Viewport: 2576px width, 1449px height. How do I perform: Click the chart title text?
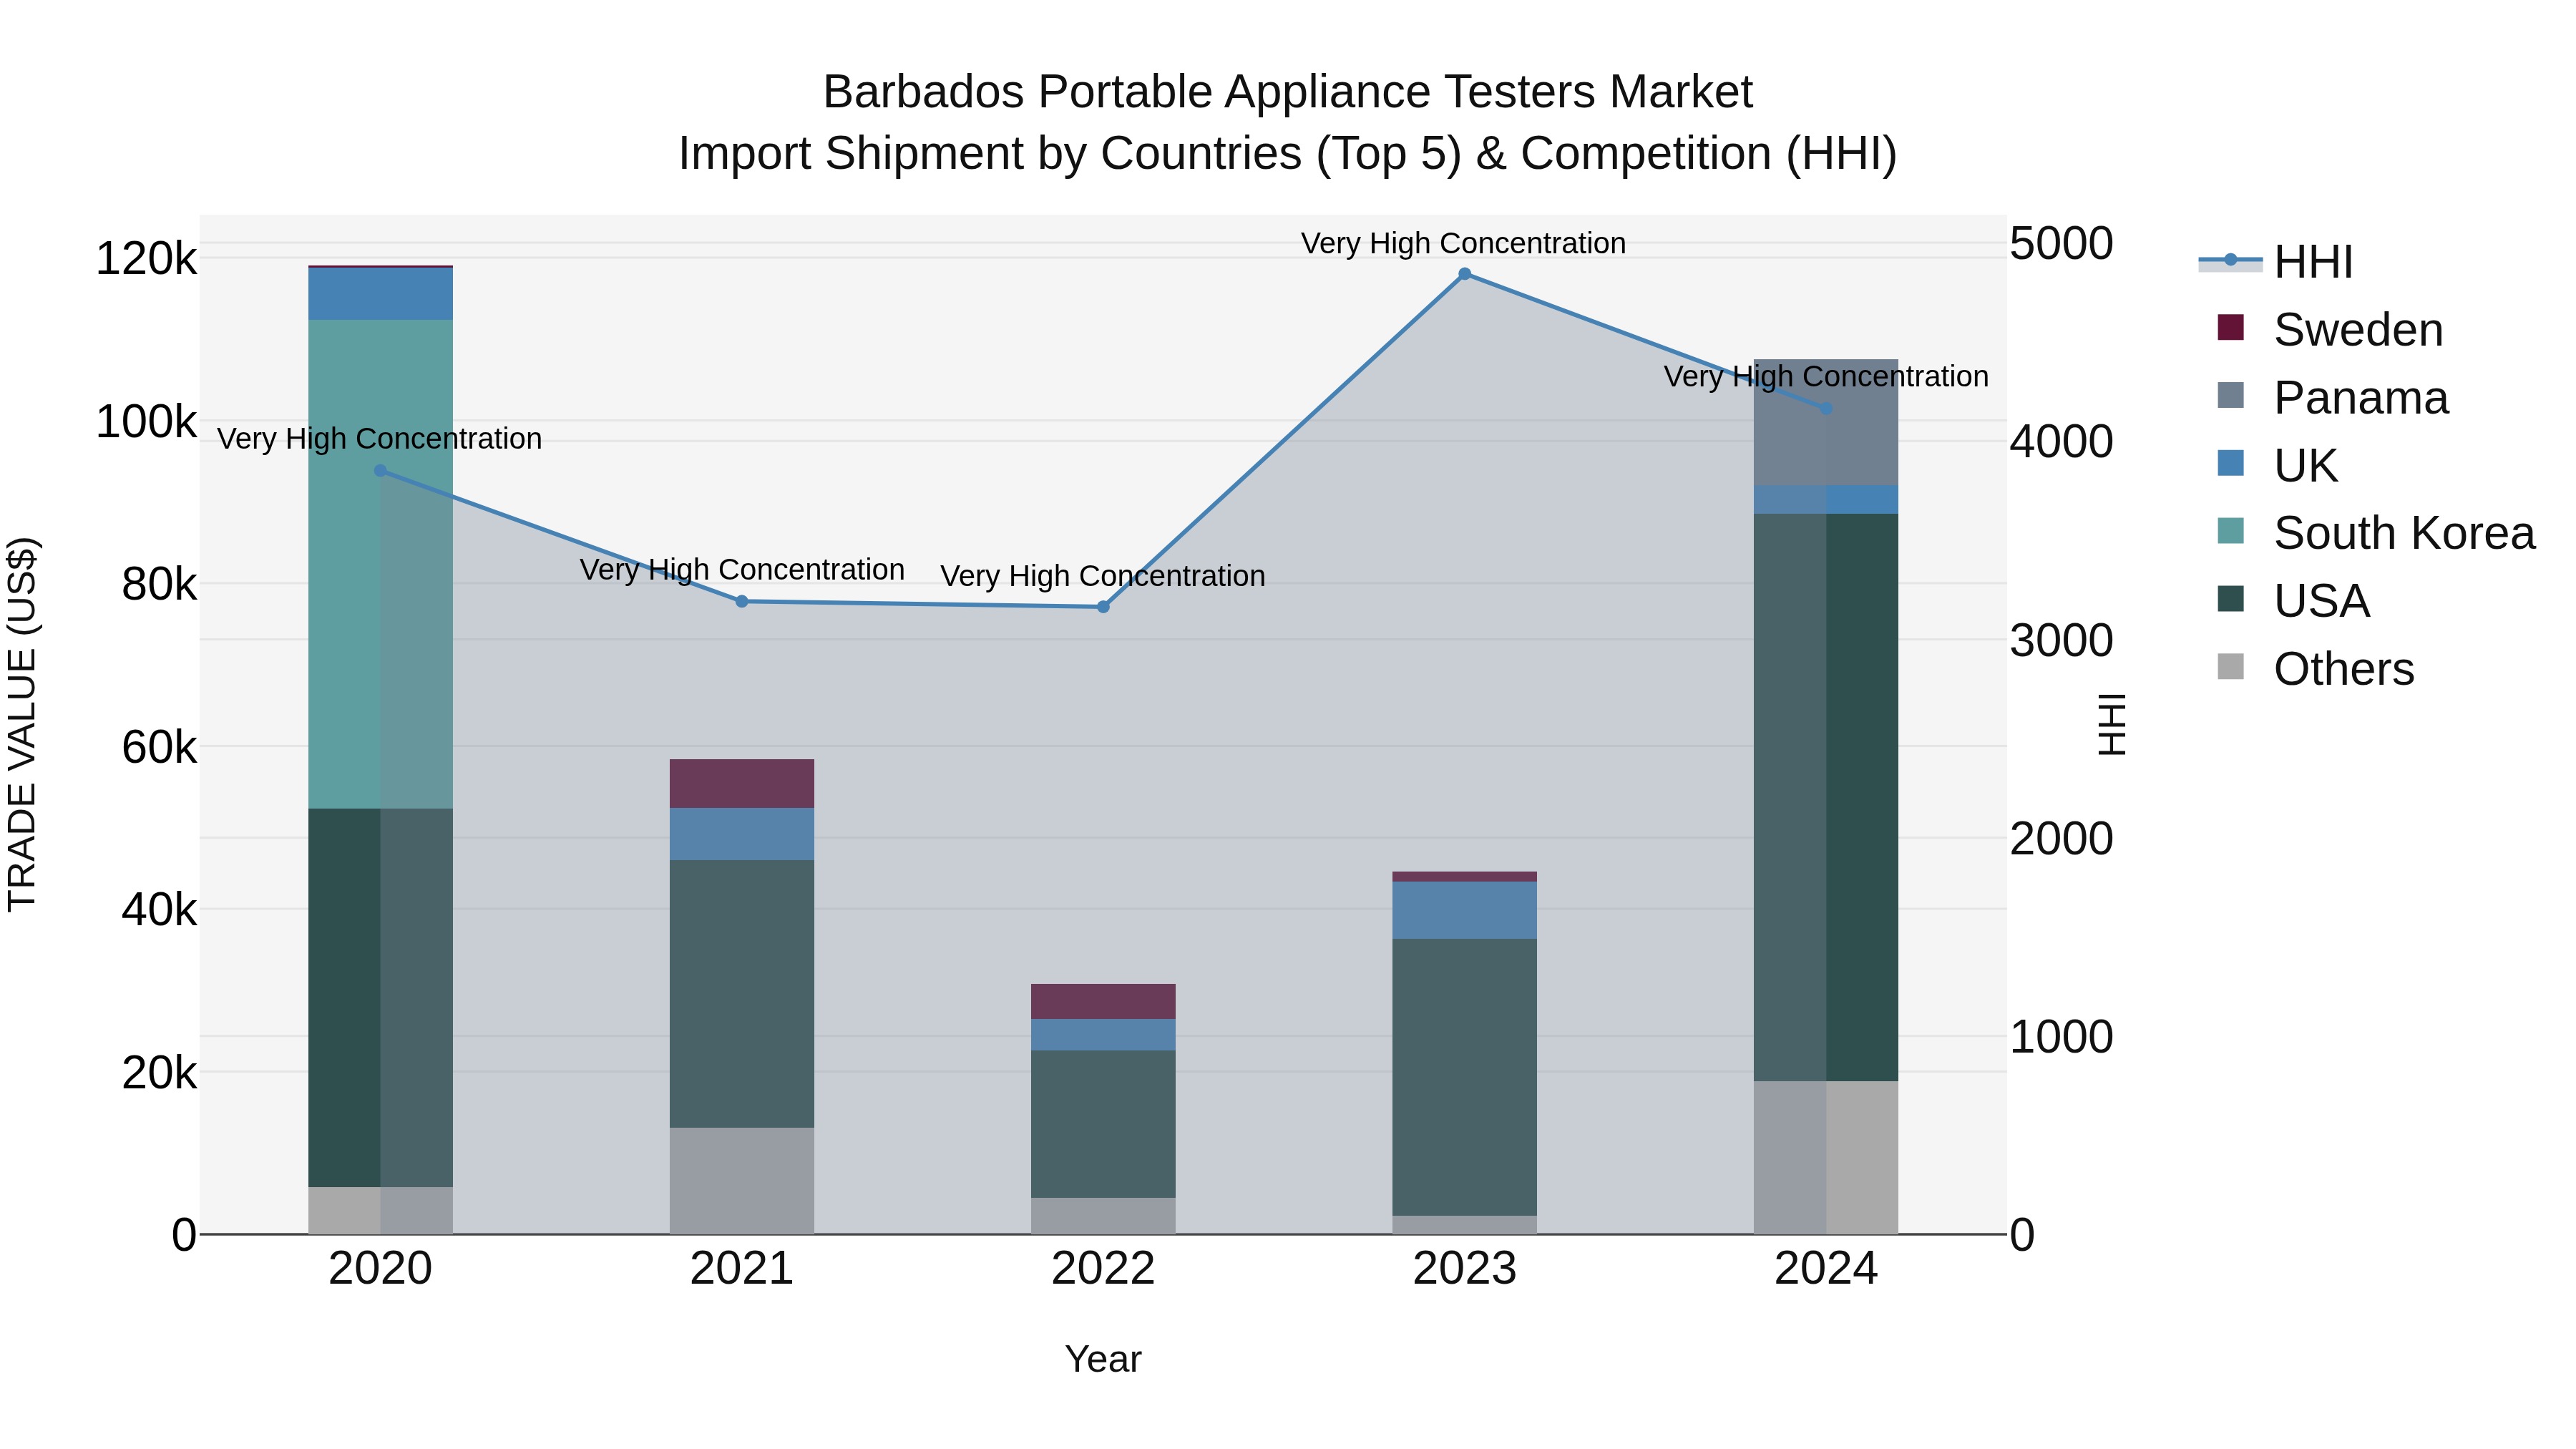1288,123
